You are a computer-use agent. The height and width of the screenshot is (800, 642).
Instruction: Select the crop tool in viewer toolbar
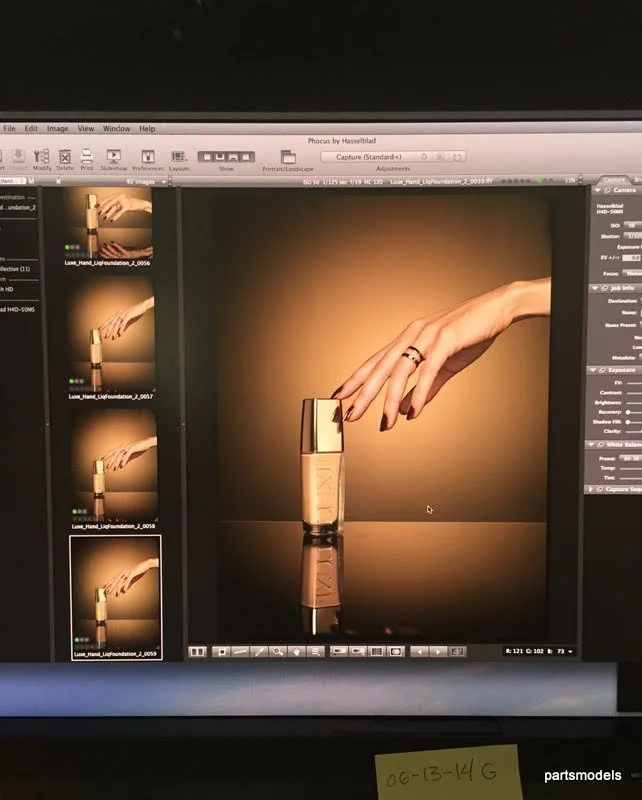(221, 652)
